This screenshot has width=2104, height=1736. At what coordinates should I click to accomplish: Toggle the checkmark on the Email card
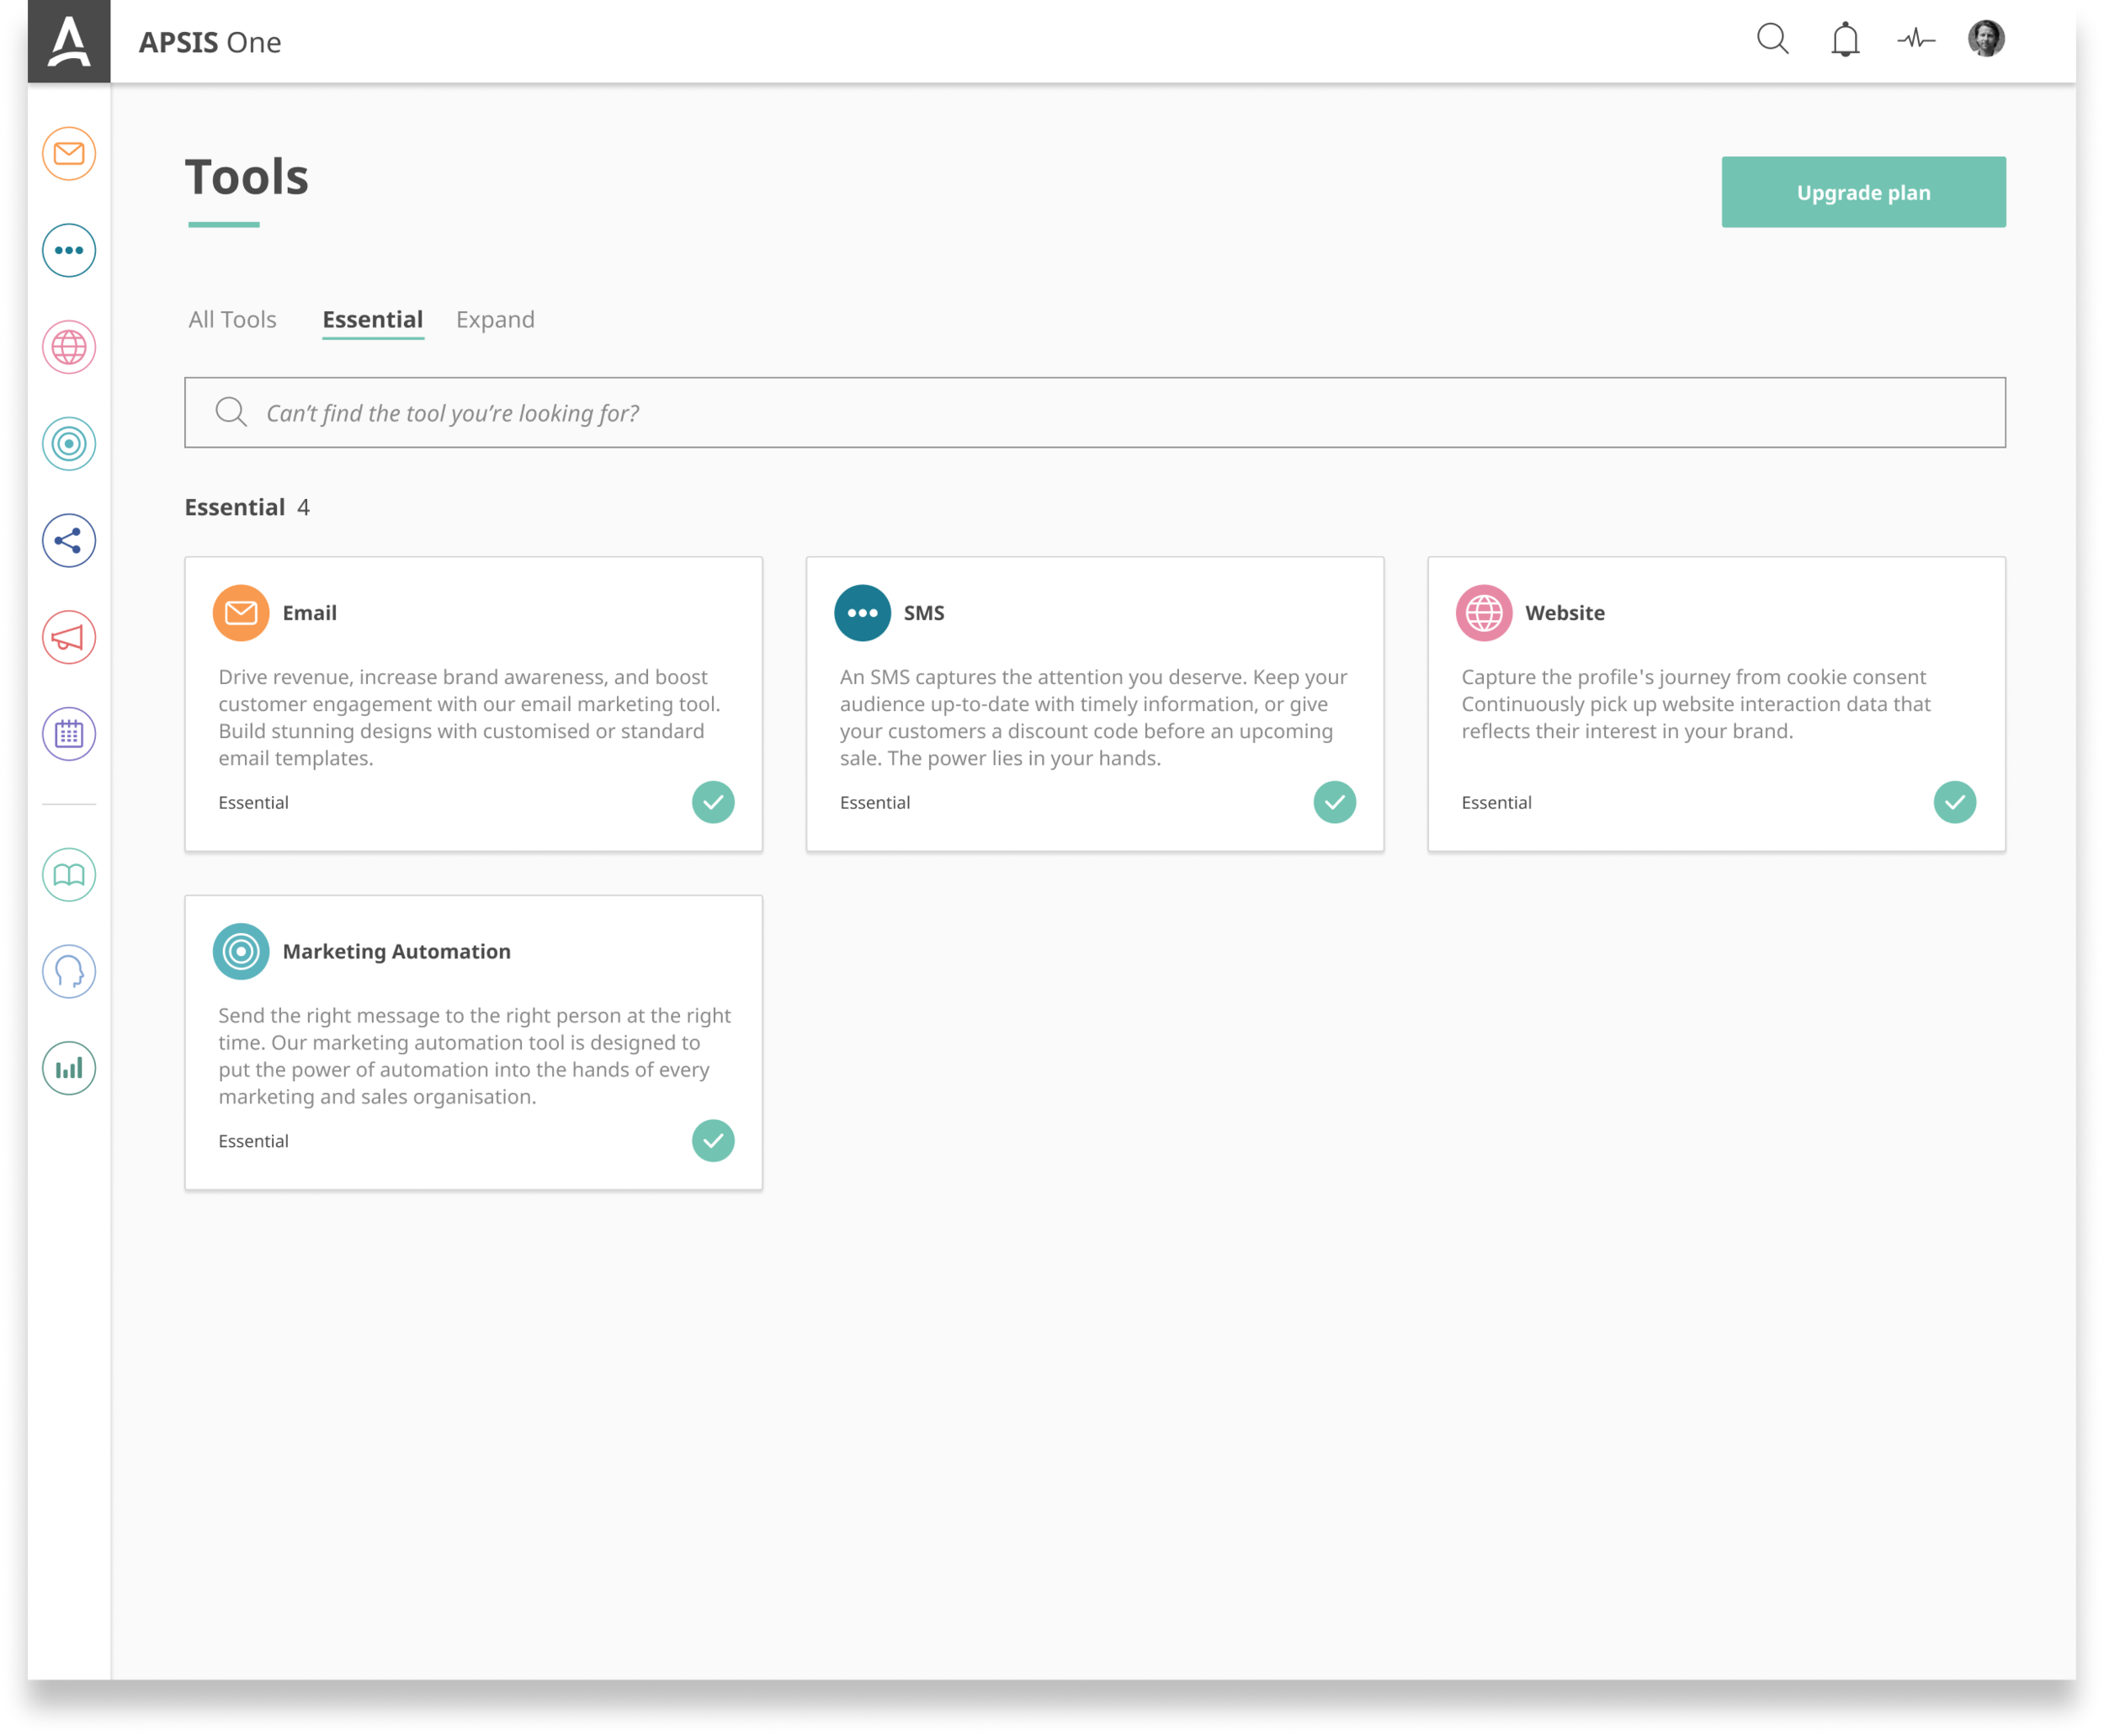713,802
